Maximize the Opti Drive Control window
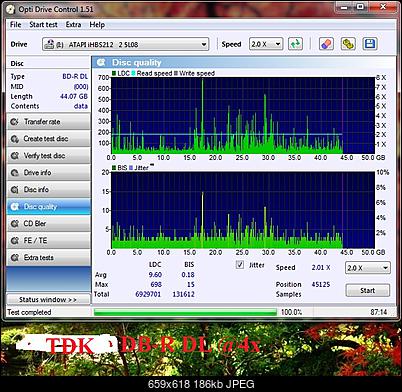The width and height of the screenshot is (402, 392). [x=361, y=6]
